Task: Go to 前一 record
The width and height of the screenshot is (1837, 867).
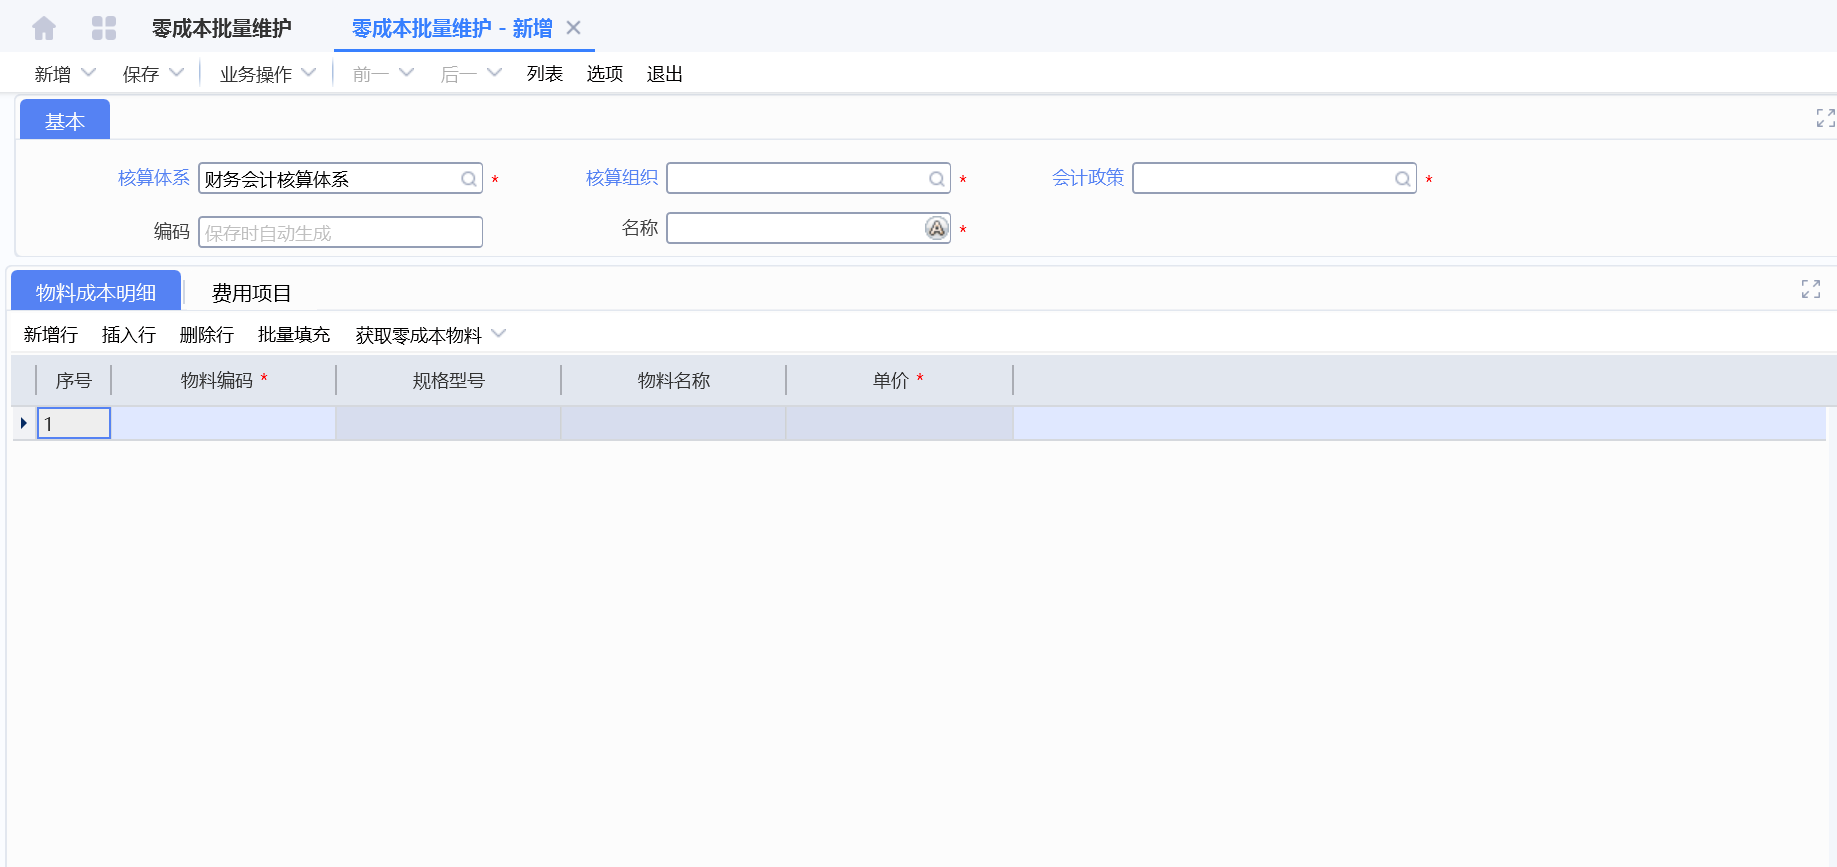Action: click(x=371, y=74)
